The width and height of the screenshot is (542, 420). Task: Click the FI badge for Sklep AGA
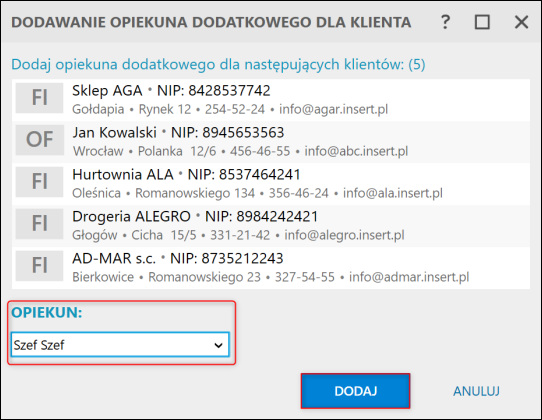[39, 98]
